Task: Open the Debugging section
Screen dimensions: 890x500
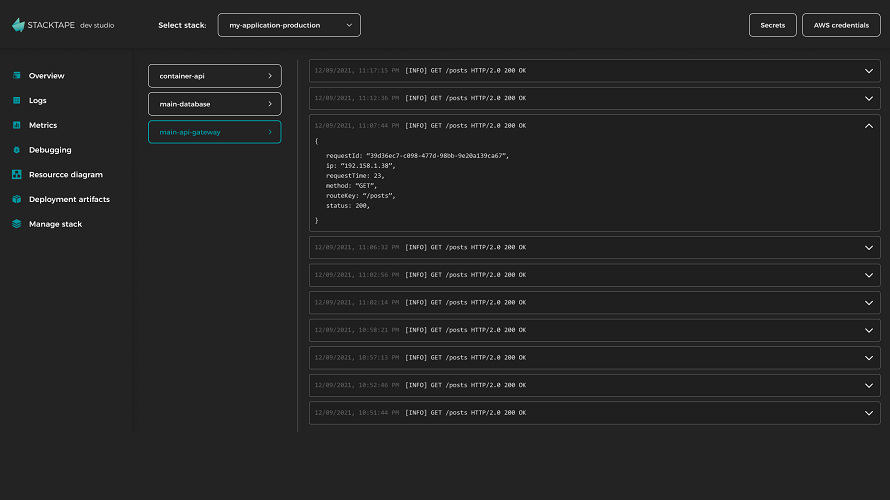Action: (50, 150)
